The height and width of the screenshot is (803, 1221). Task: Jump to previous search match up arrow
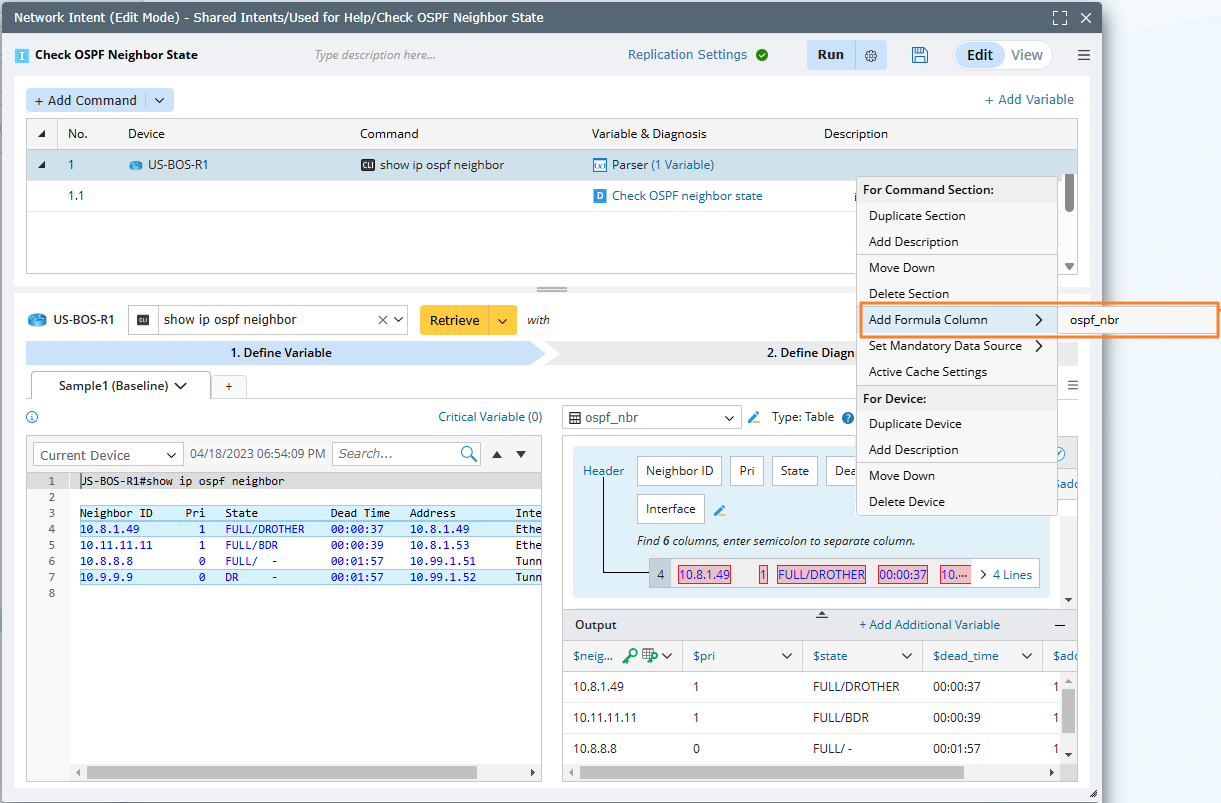point(497,454)
